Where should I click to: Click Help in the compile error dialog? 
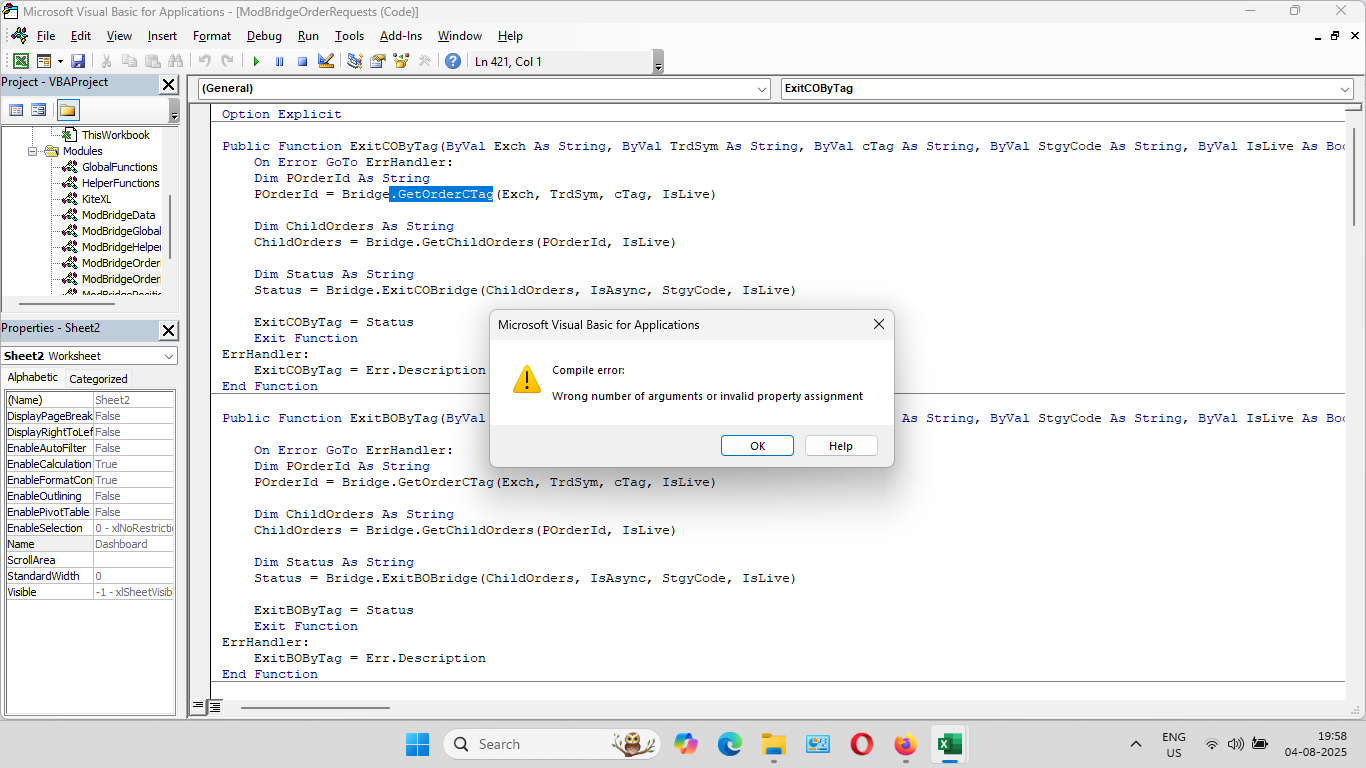pyautogui.click(x=841, y=446)
